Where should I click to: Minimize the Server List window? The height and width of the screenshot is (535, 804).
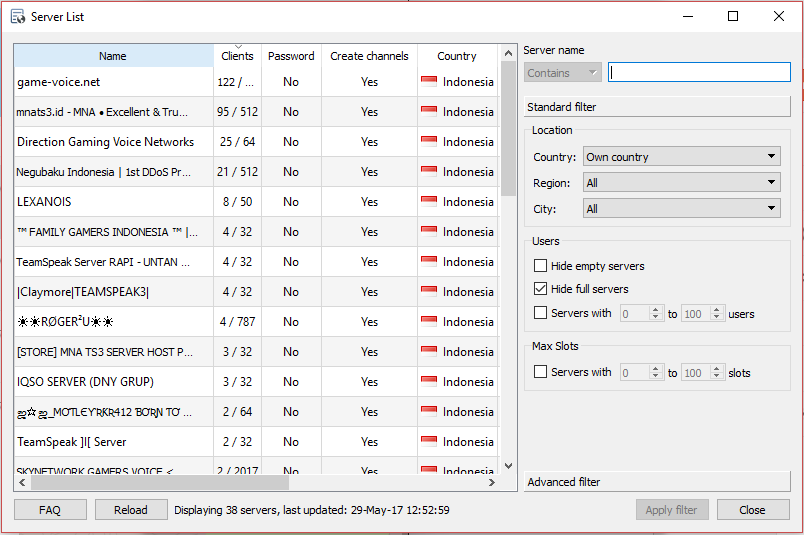688,16
